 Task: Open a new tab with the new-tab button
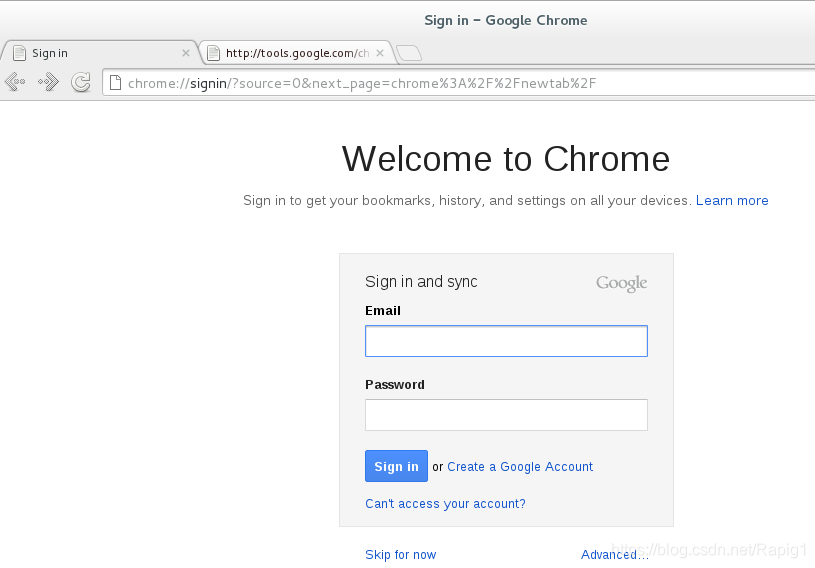pos(409,53)
